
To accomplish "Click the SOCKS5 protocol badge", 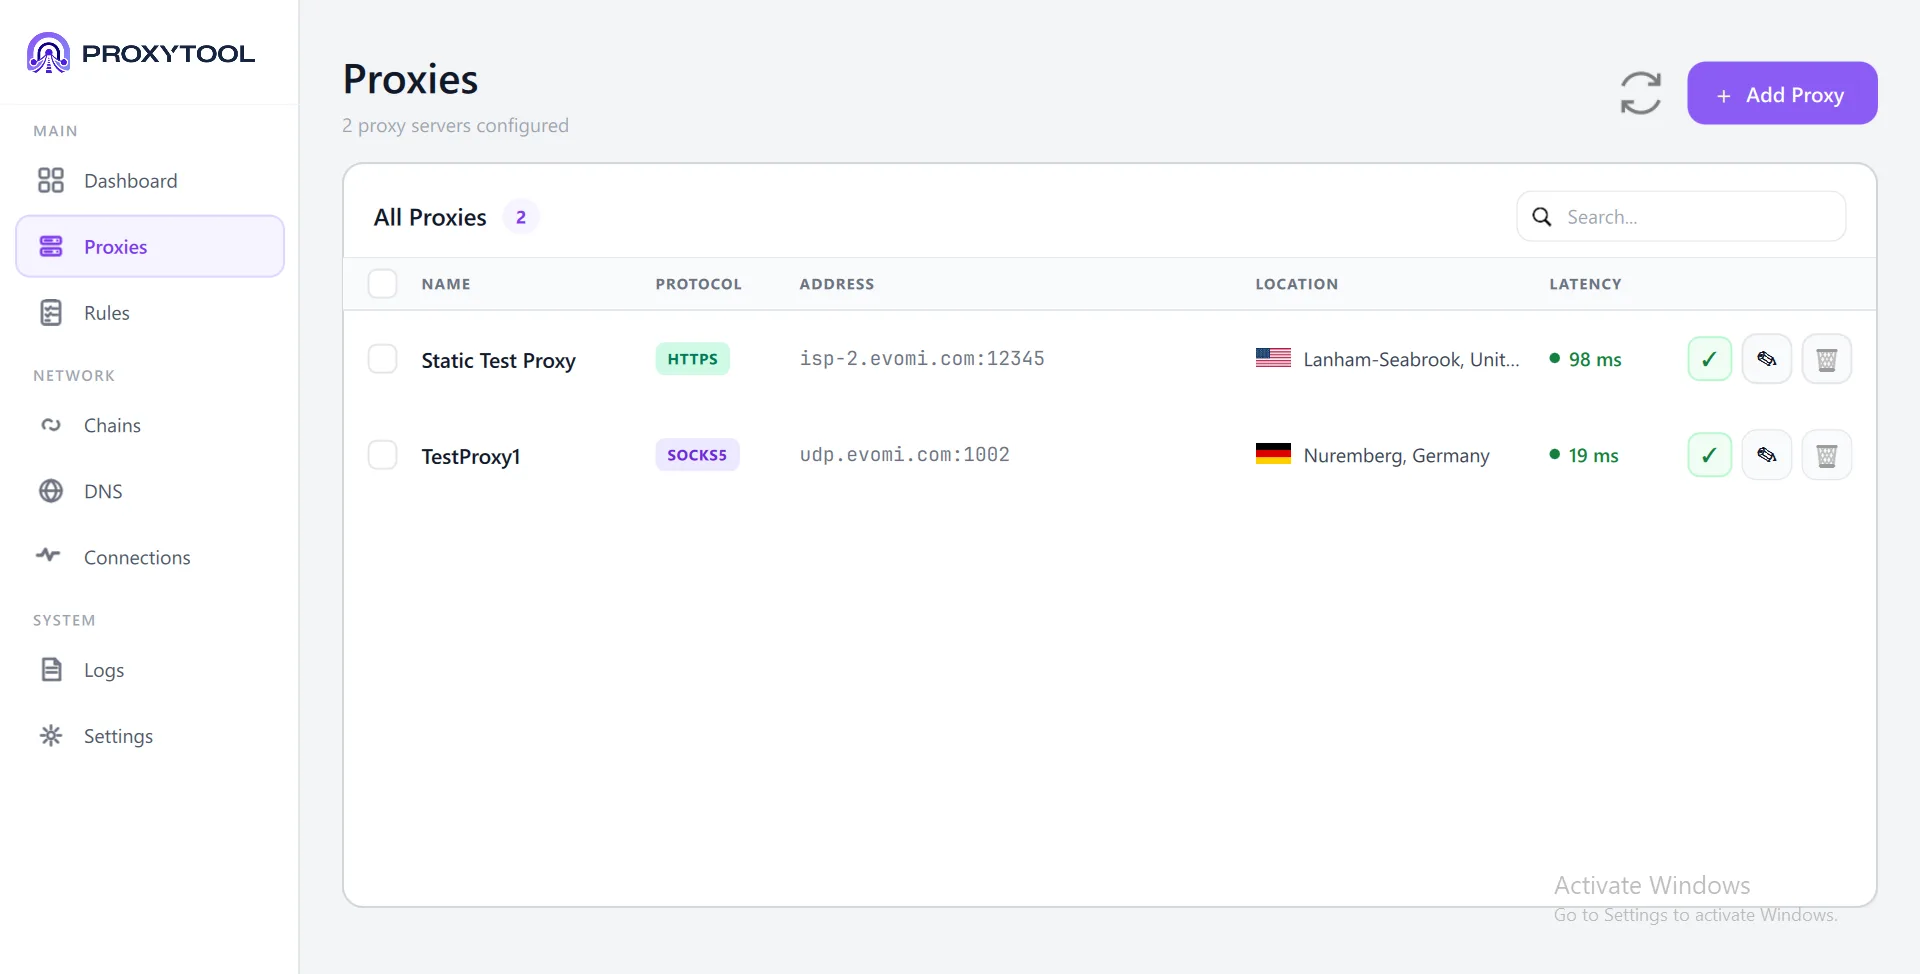I will pos(697,455).
